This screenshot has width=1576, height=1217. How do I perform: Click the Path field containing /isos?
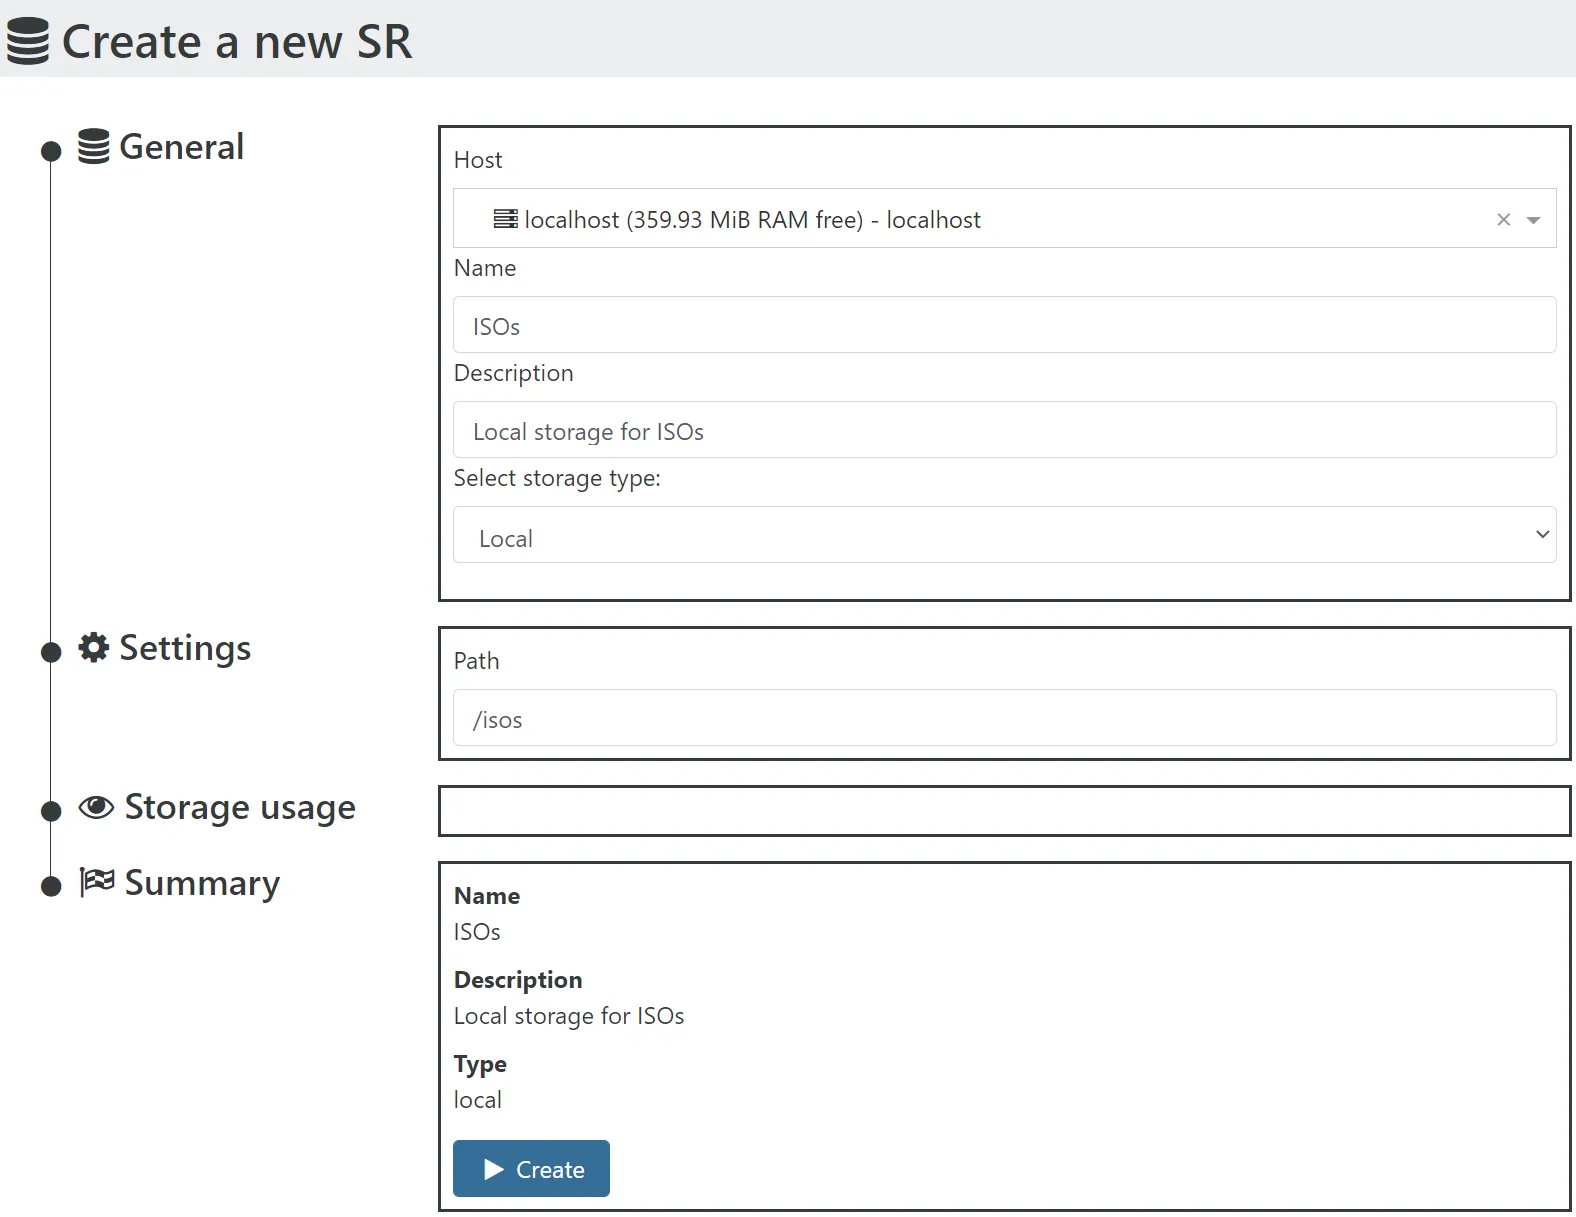1004,718
